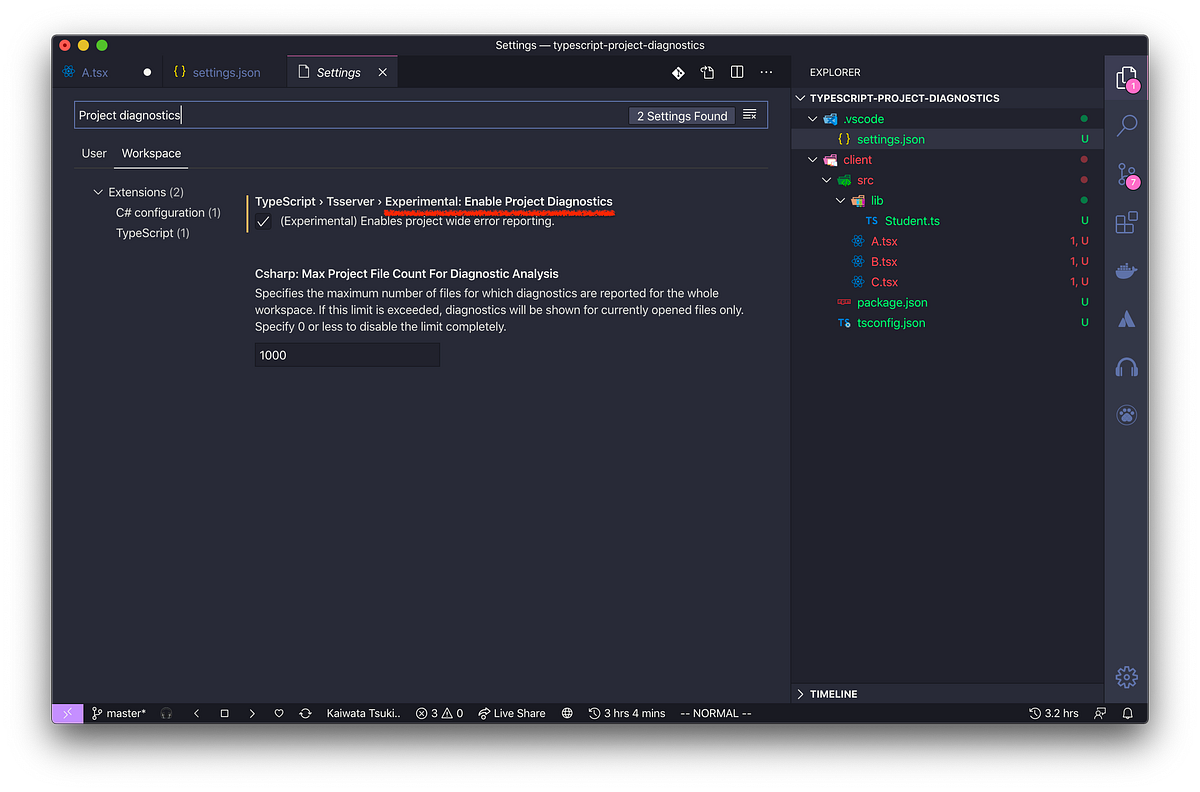
Task: Select the Docker extension icon
Action: pos(1127,269)
